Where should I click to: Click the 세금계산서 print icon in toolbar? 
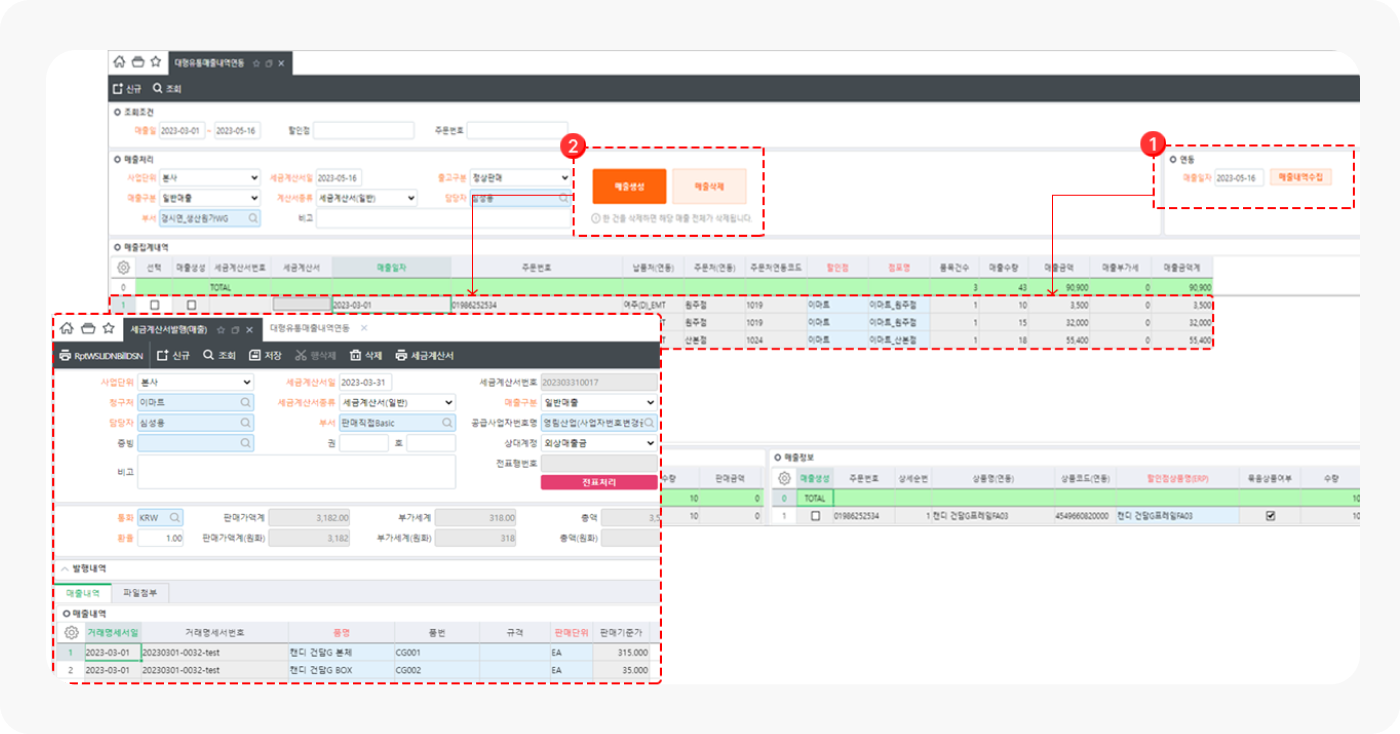(401, 355)
